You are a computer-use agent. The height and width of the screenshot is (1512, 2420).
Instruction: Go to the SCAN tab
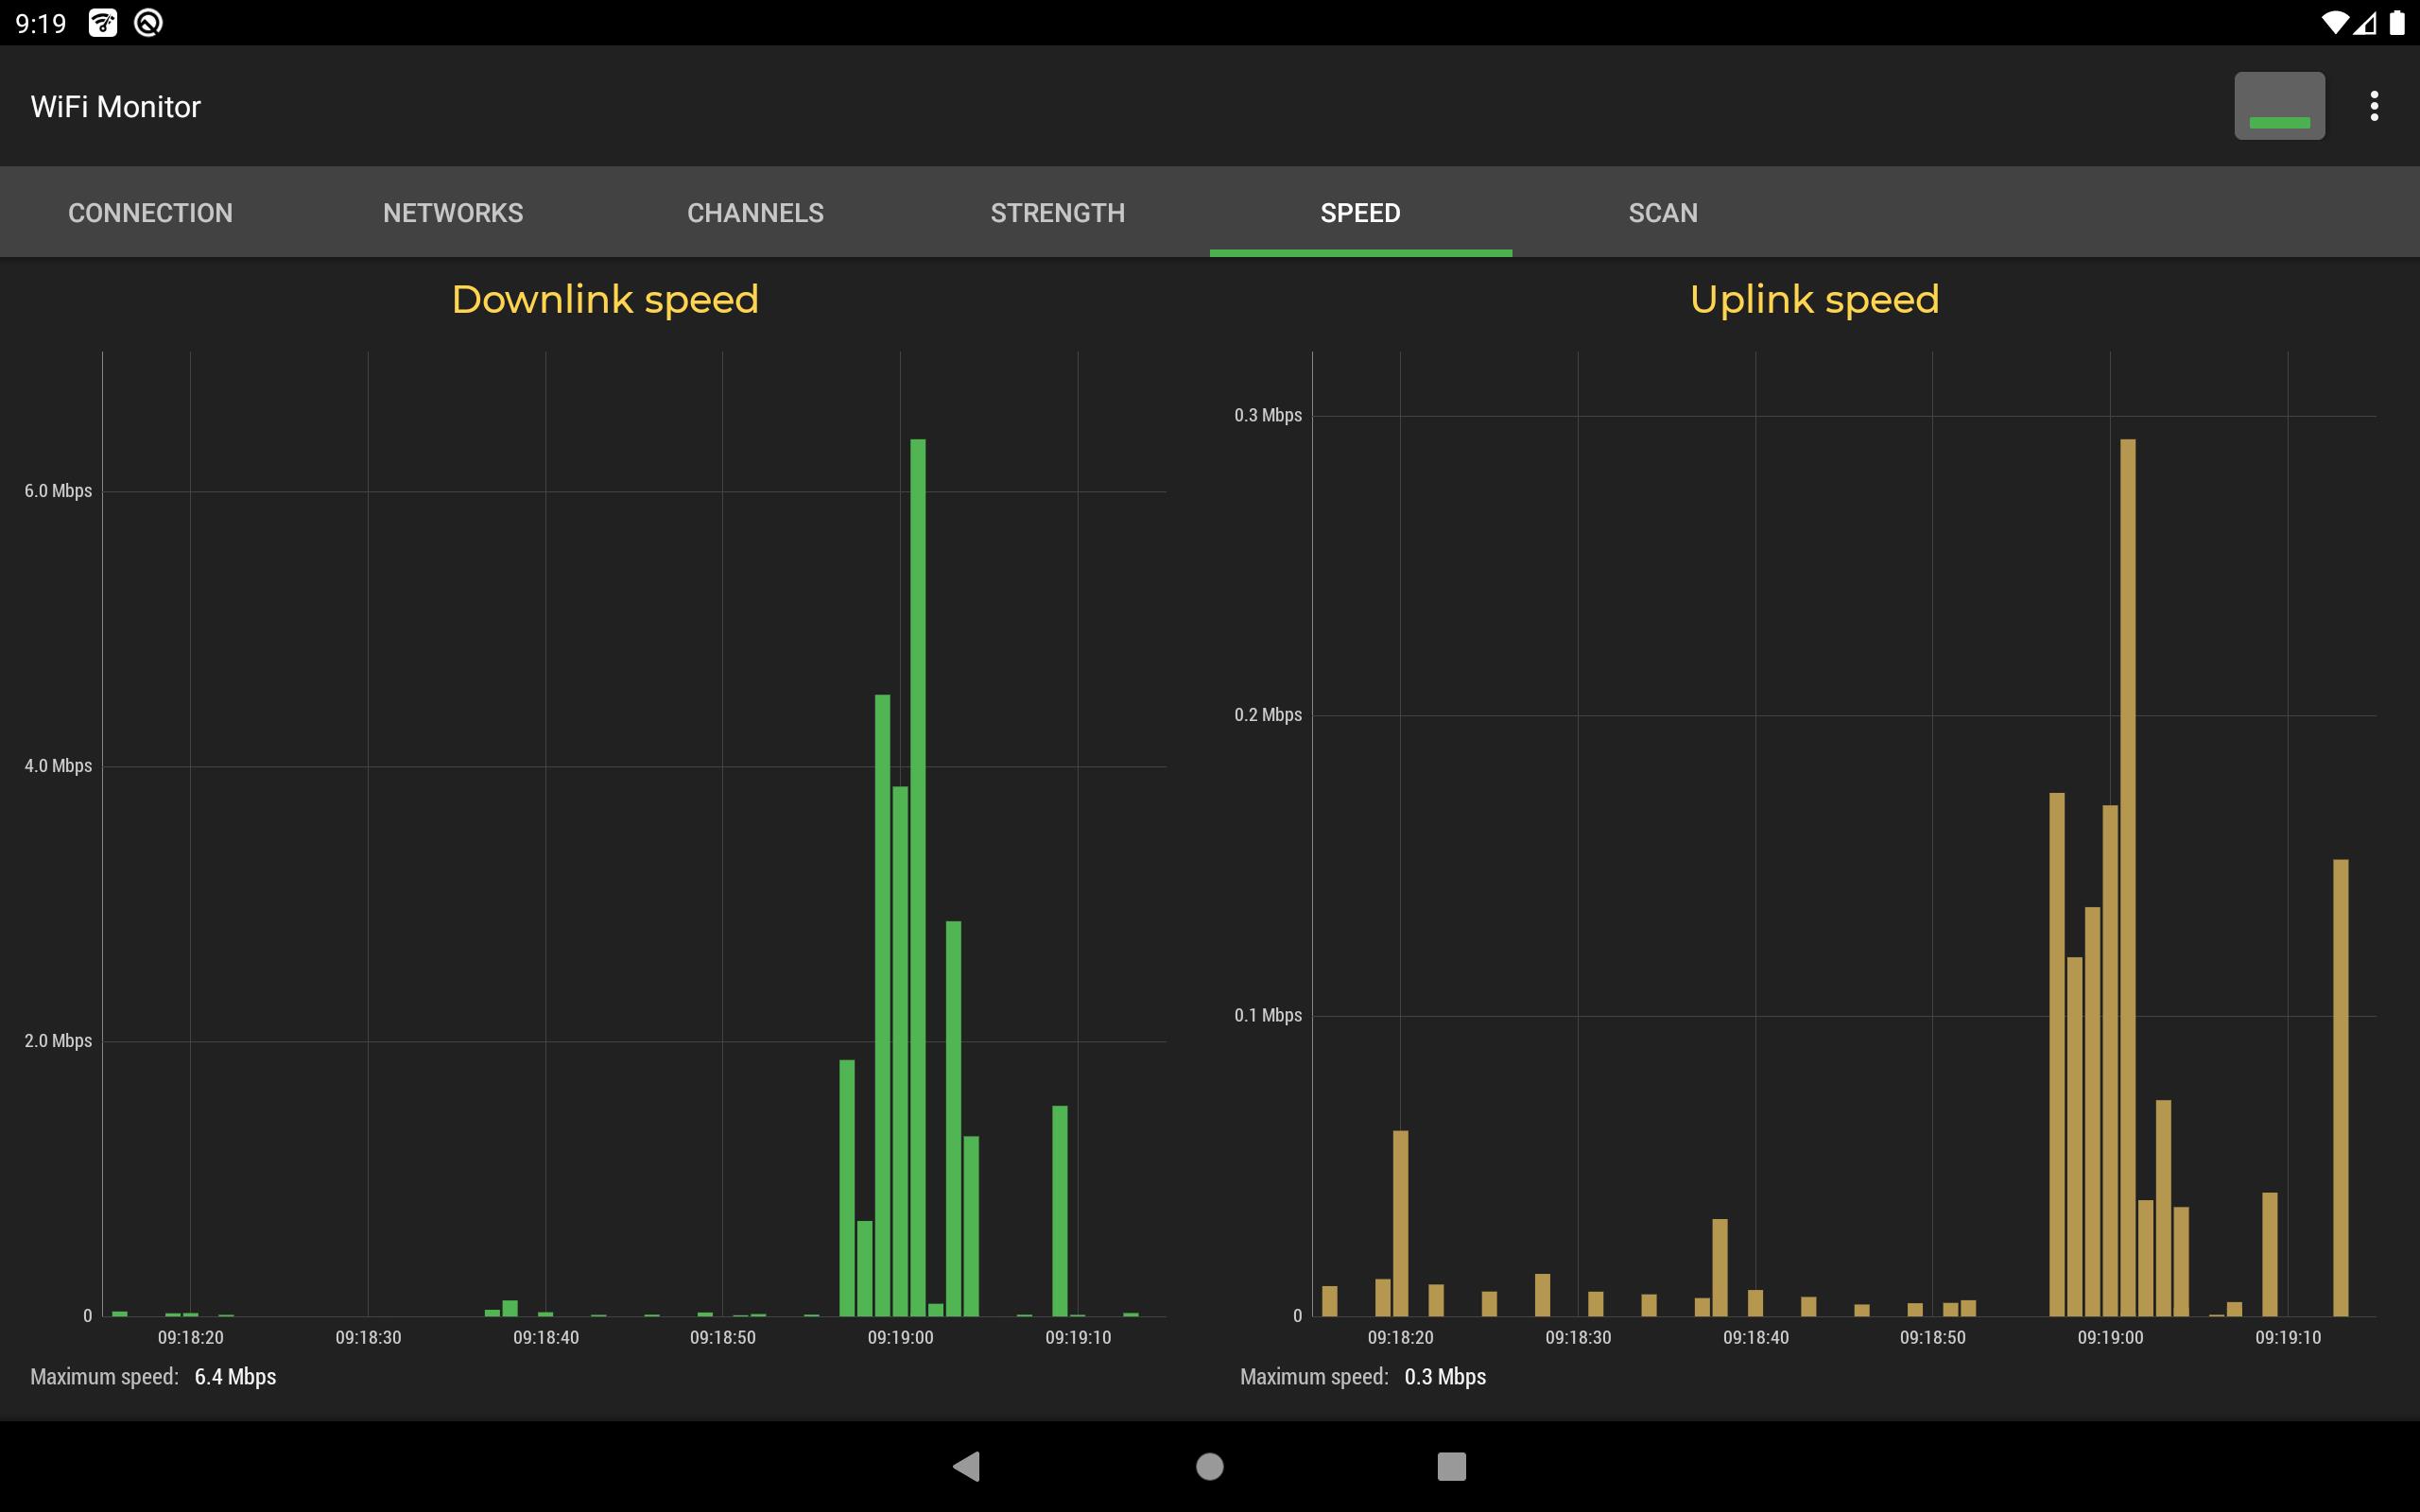point(1663,213)
